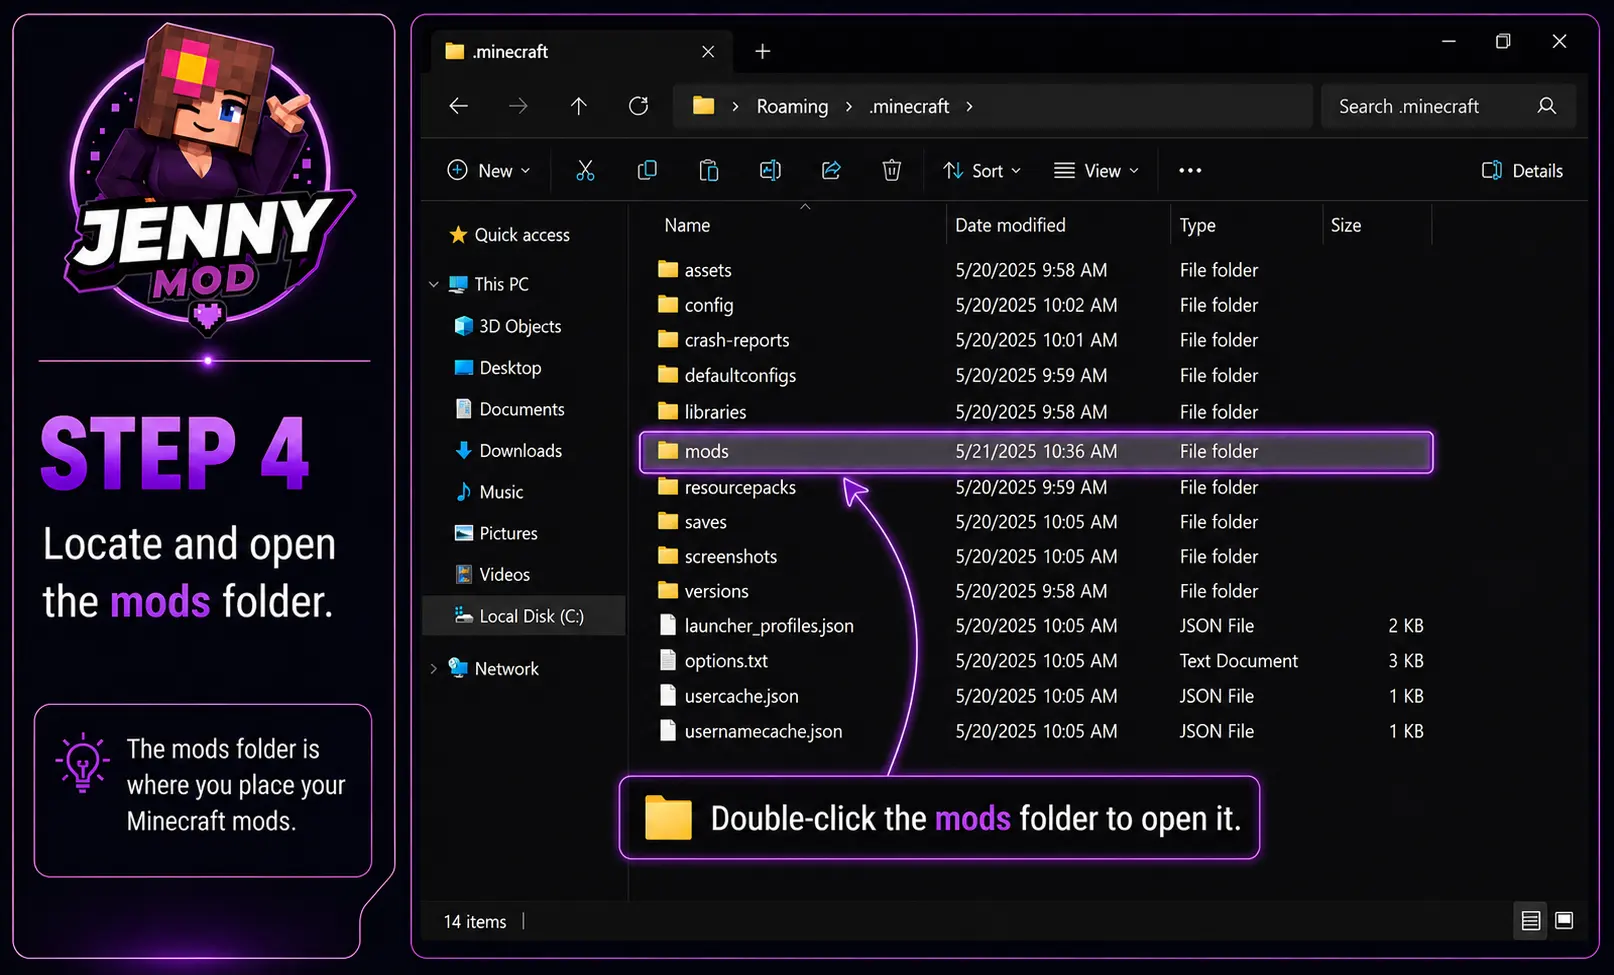Select Documents in the sidebar
The width and height of the screenshot is (1614, 975).
pyautogui.click(x=510, y=409)
